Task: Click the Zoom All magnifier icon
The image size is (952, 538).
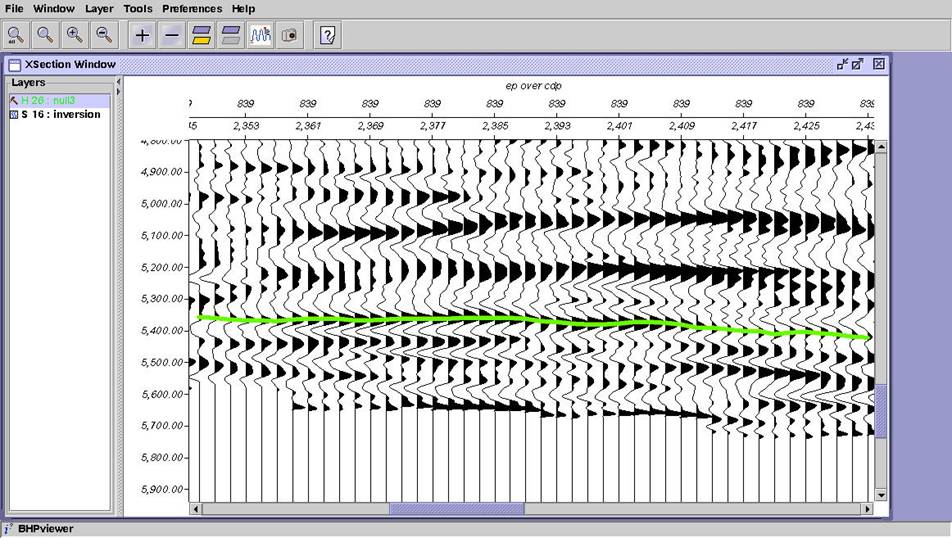Action: point(16,35)
